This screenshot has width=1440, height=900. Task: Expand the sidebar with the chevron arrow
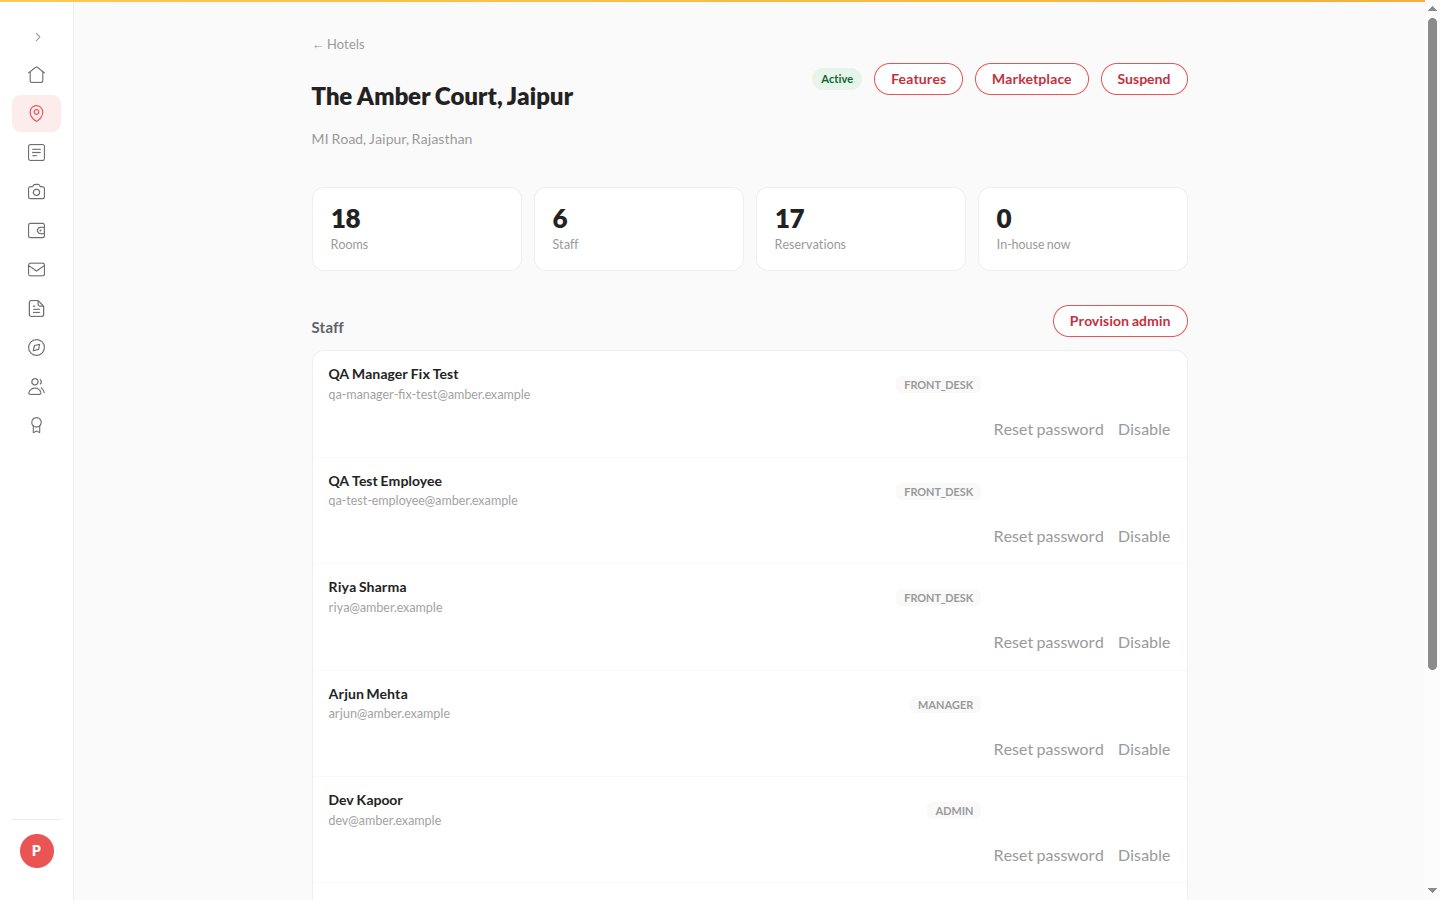click(37, 37)
